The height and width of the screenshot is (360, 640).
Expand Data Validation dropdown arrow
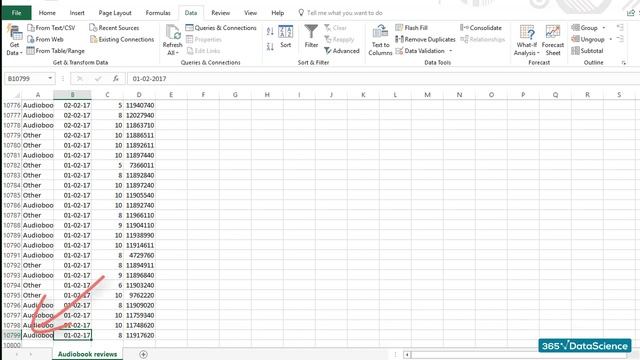[x=451, y=51]
